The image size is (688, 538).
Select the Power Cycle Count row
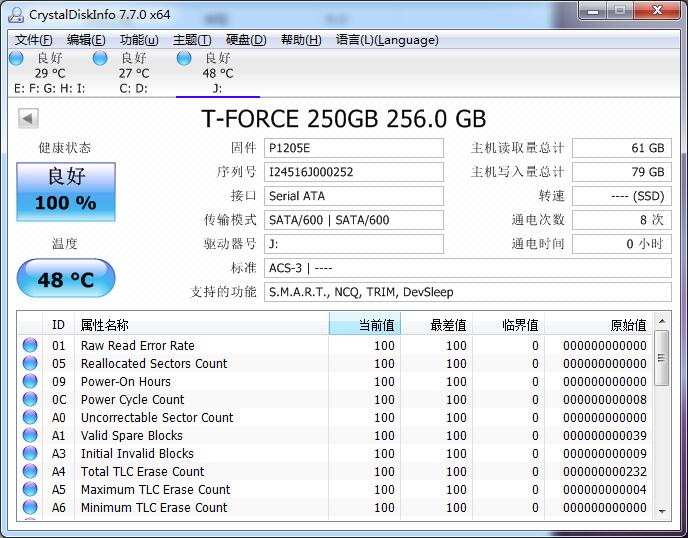[x=335, y=399]
